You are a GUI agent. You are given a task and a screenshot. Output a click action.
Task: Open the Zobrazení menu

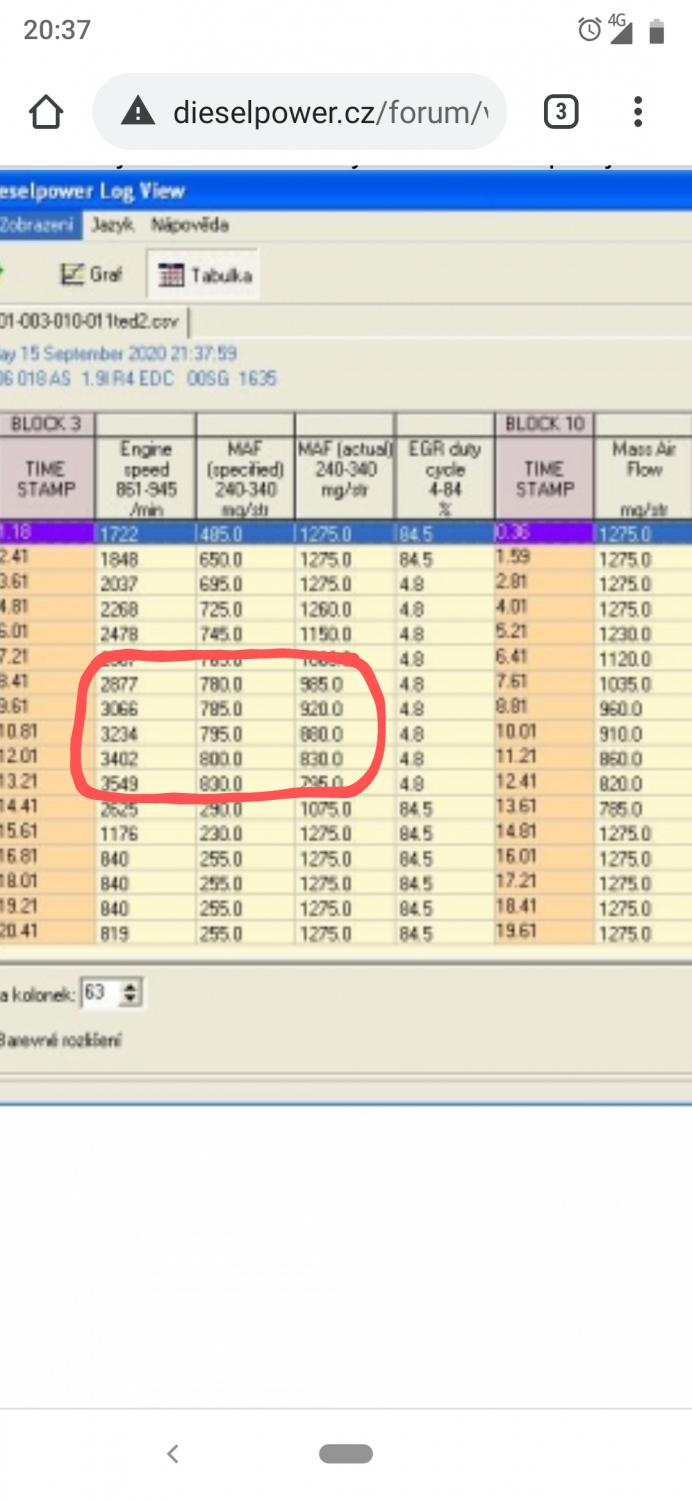[38, 225]
